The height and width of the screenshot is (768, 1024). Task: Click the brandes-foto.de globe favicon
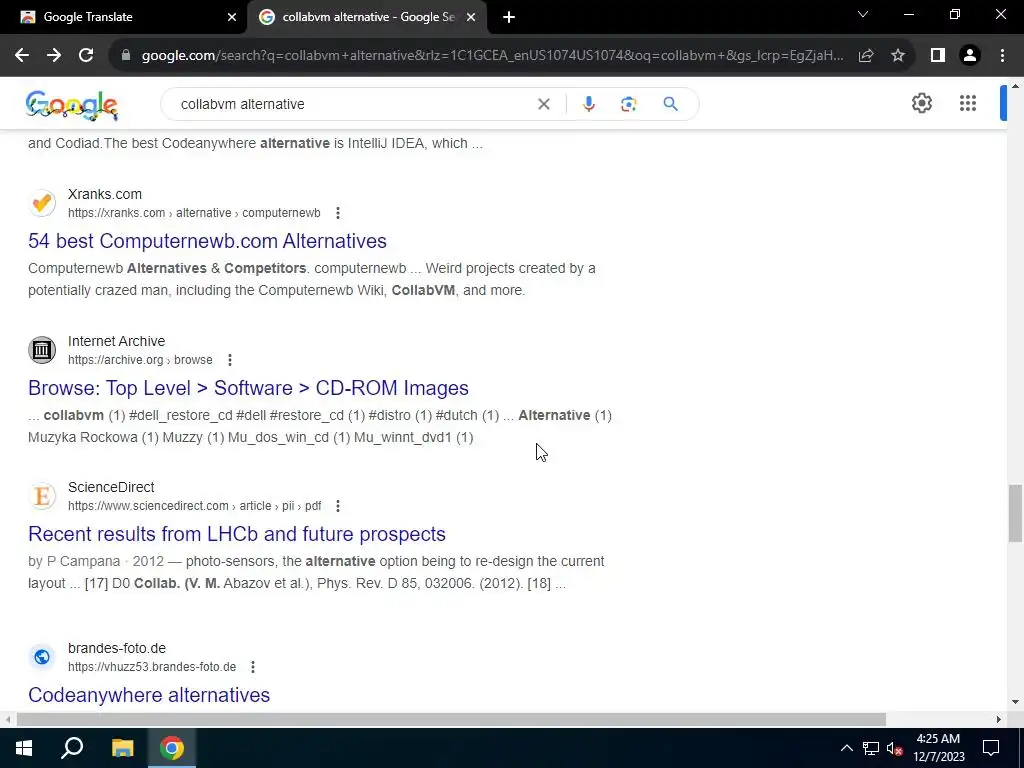(x=42, y=657)
